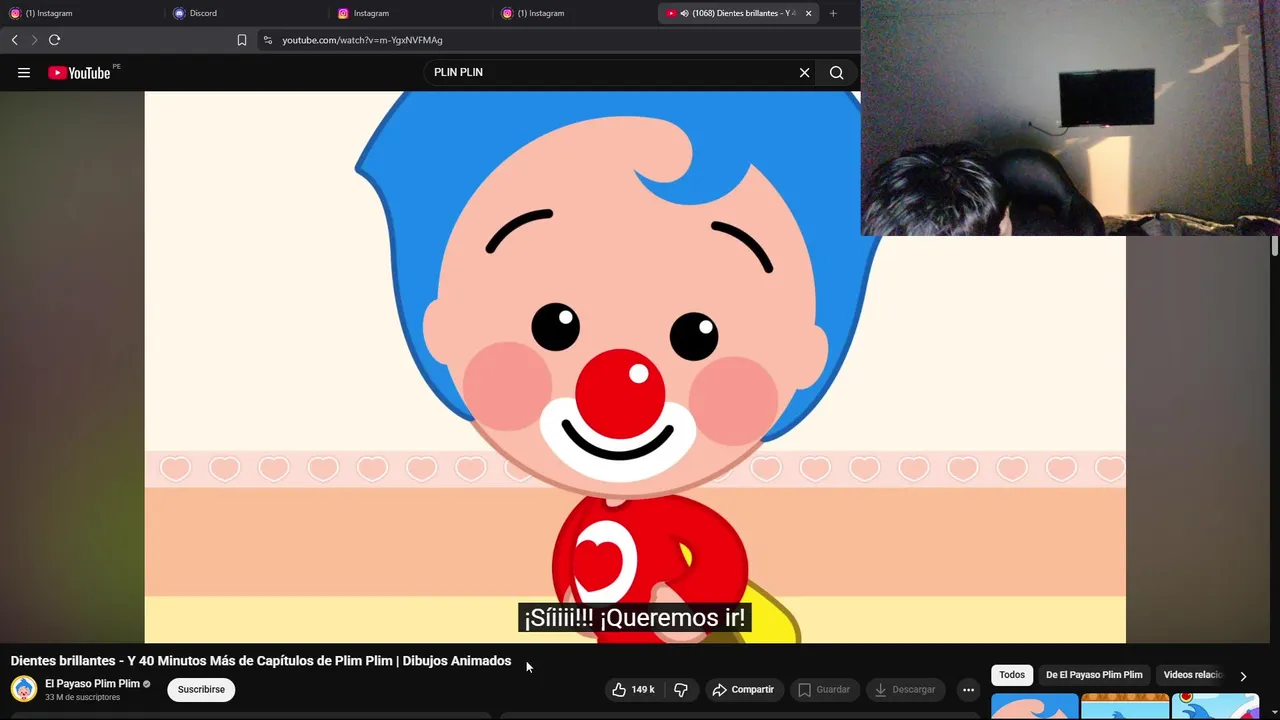Switch to the fourth tab, (1) Instagram

(x=575, y=13)
